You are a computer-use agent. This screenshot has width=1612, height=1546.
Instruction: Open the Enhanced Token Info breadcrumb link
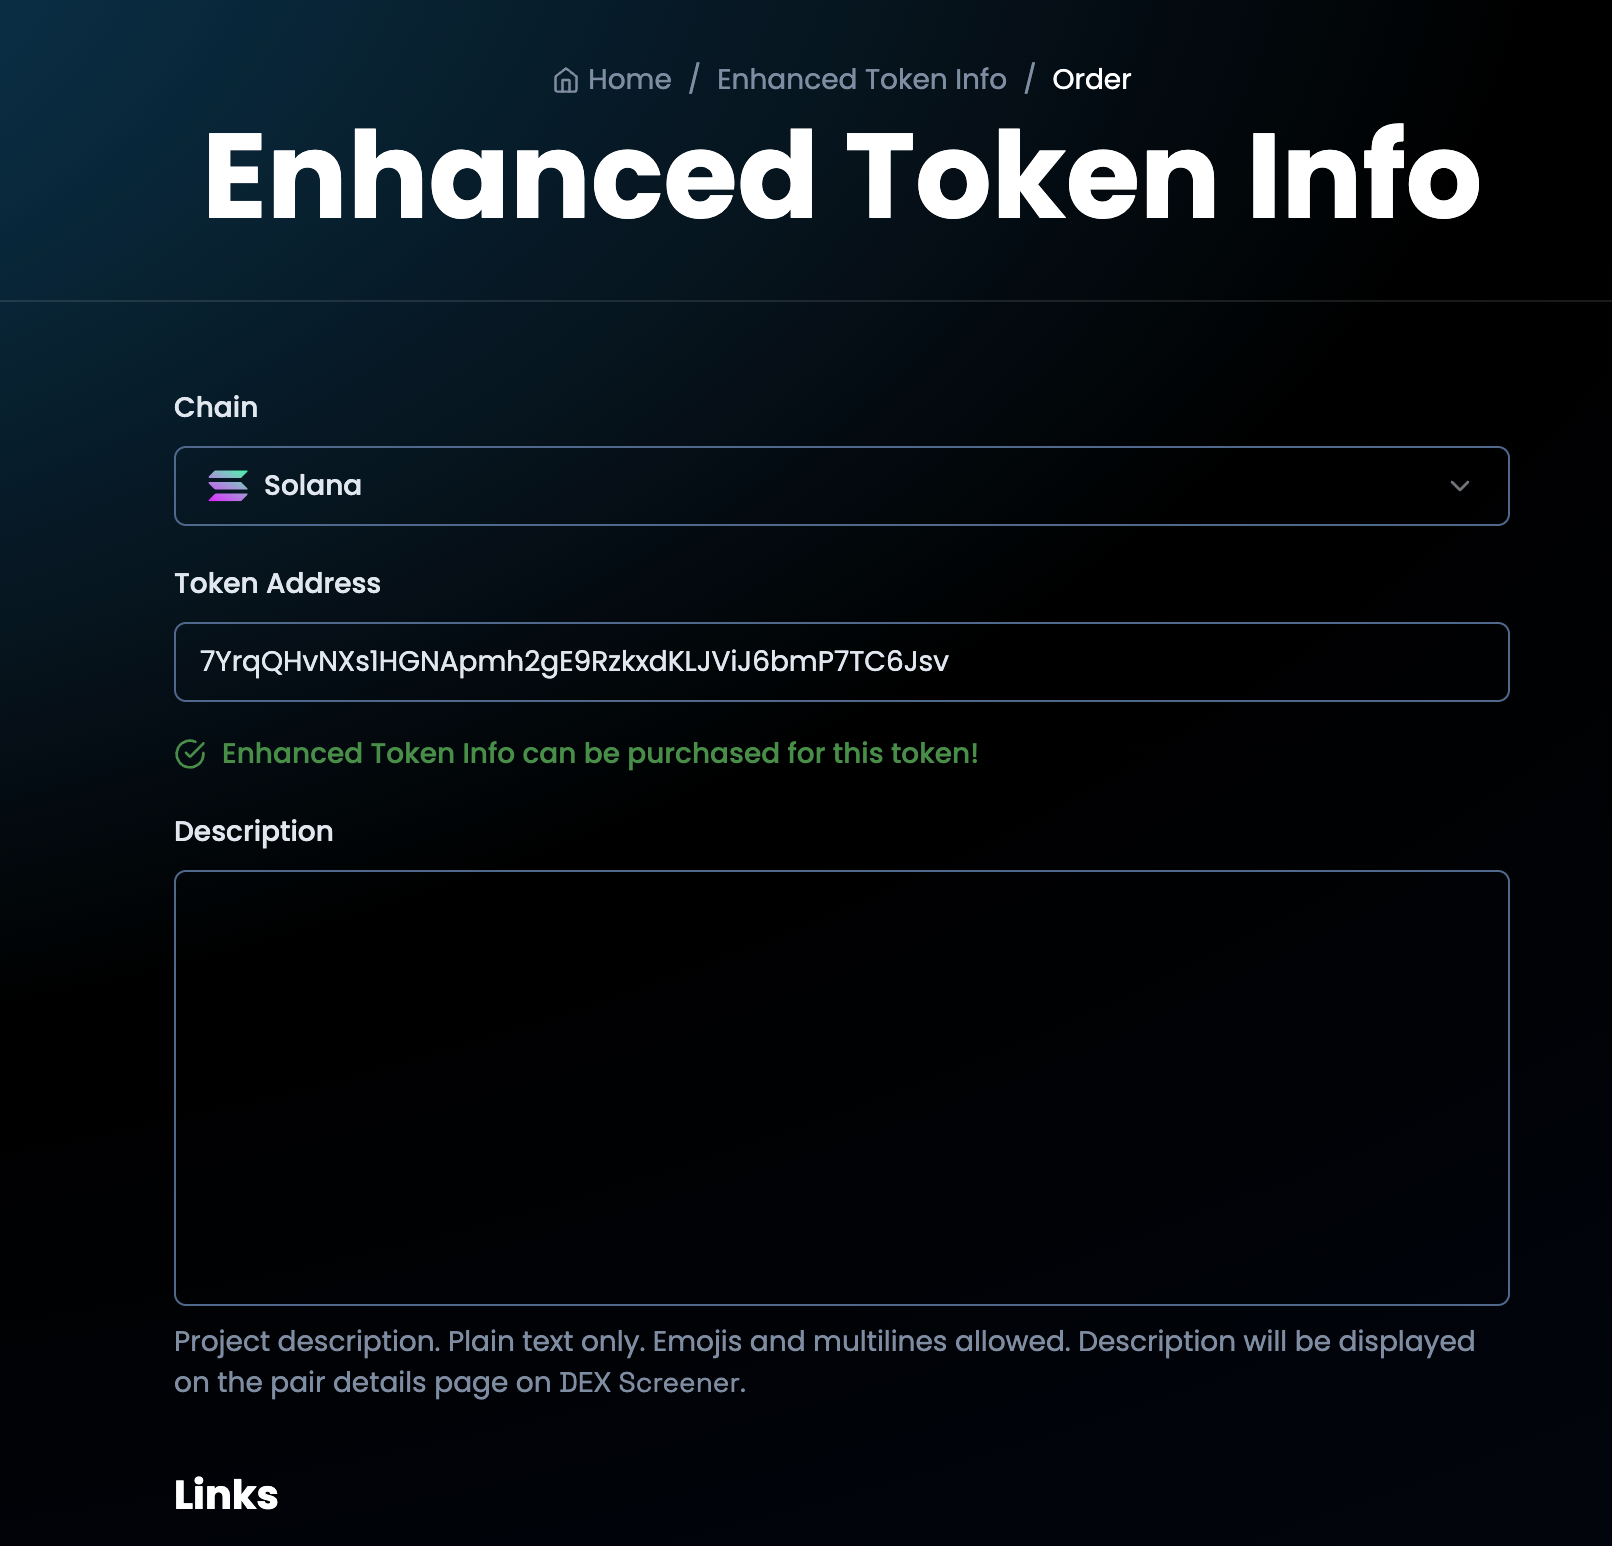pyautogui.click(x=861, y=79)
